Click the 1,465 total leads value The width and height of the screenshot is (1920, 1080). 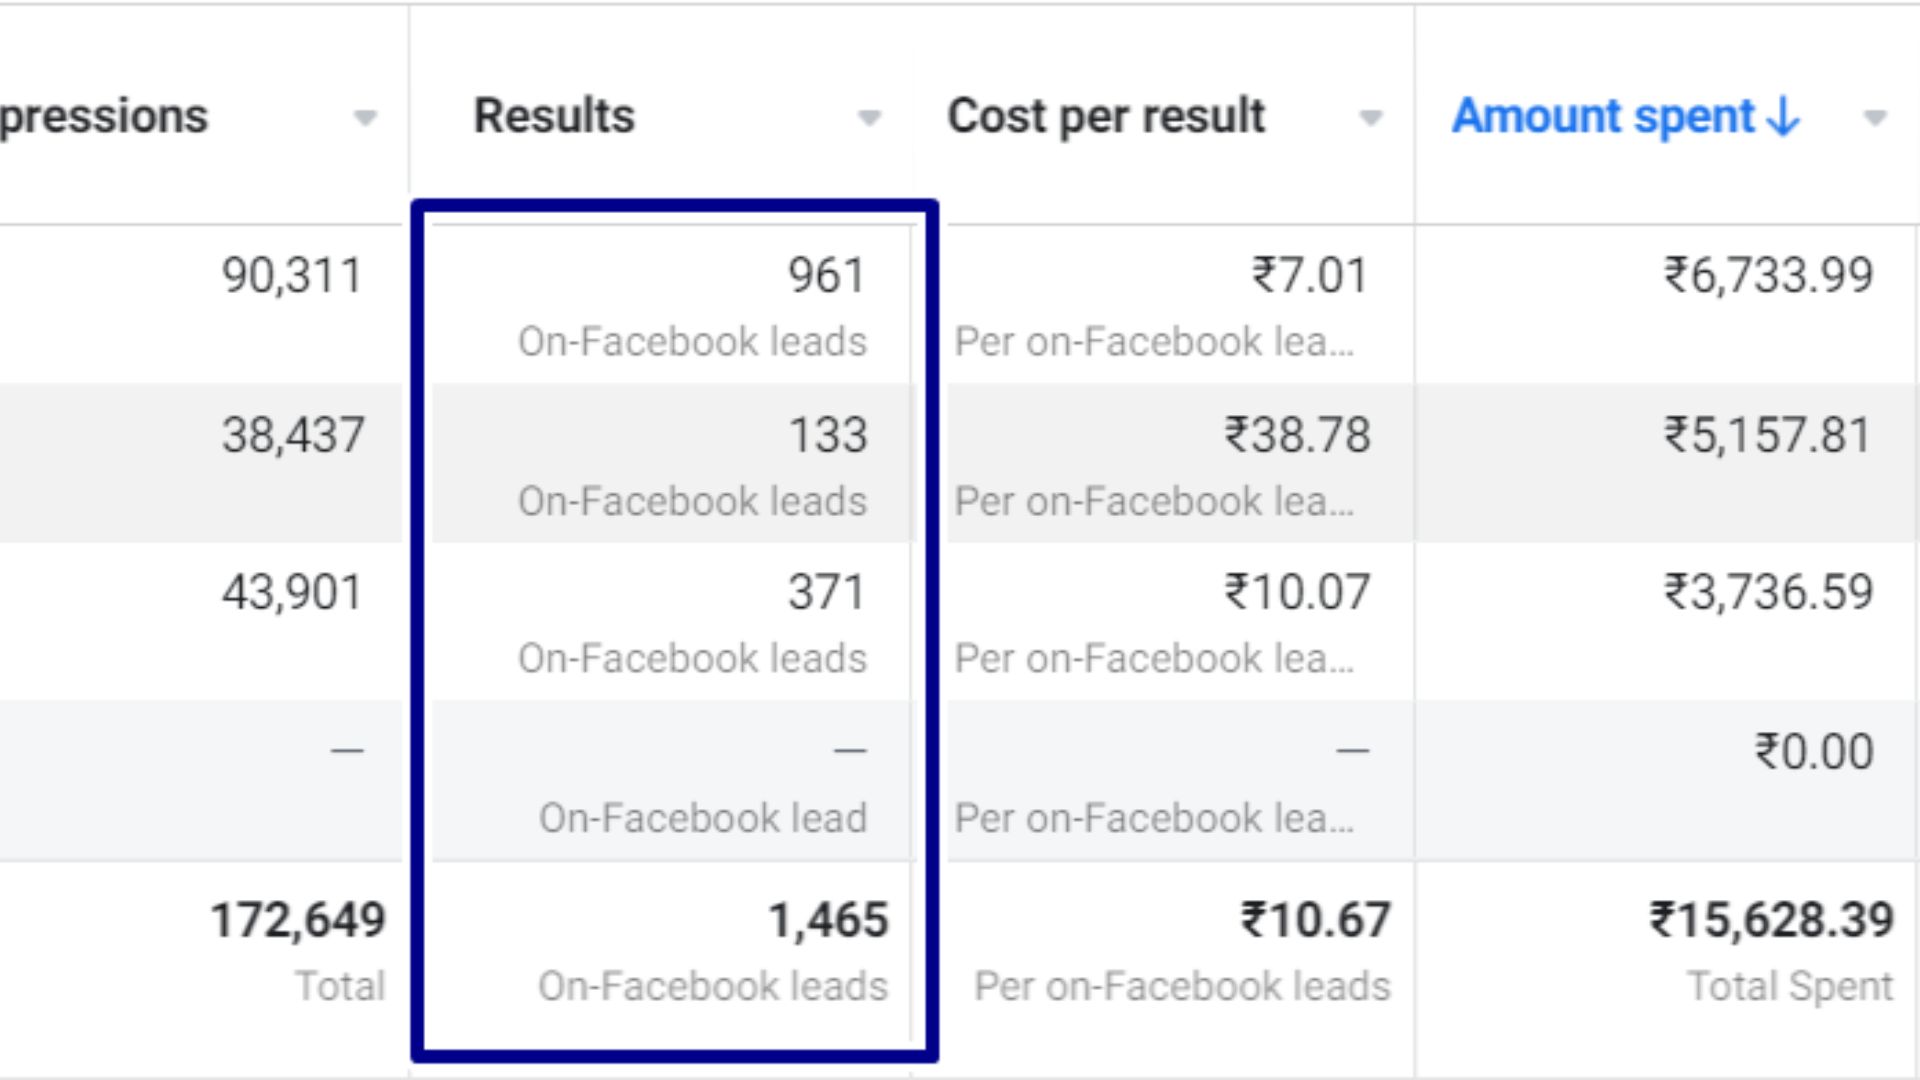click(x=828, y=920)
